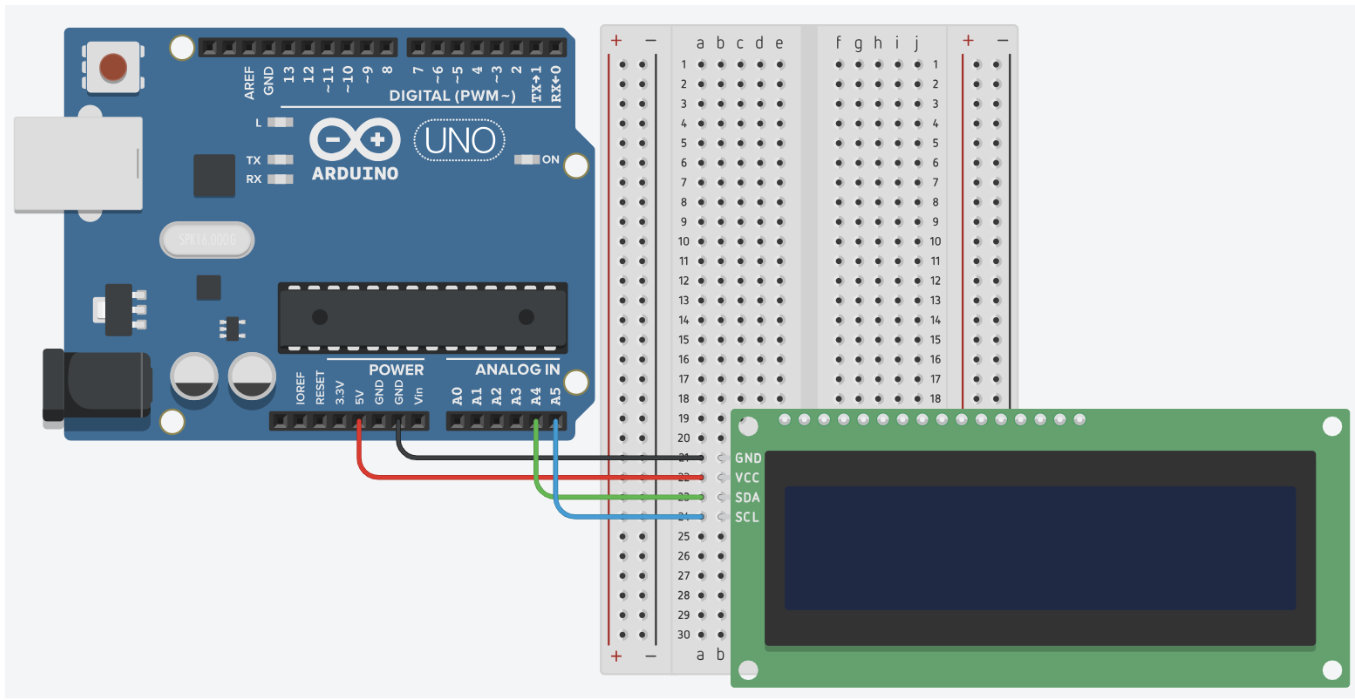
Task: Click the top-right red plus rail marker
Action: pyautogui.click(x=968, y=40)
